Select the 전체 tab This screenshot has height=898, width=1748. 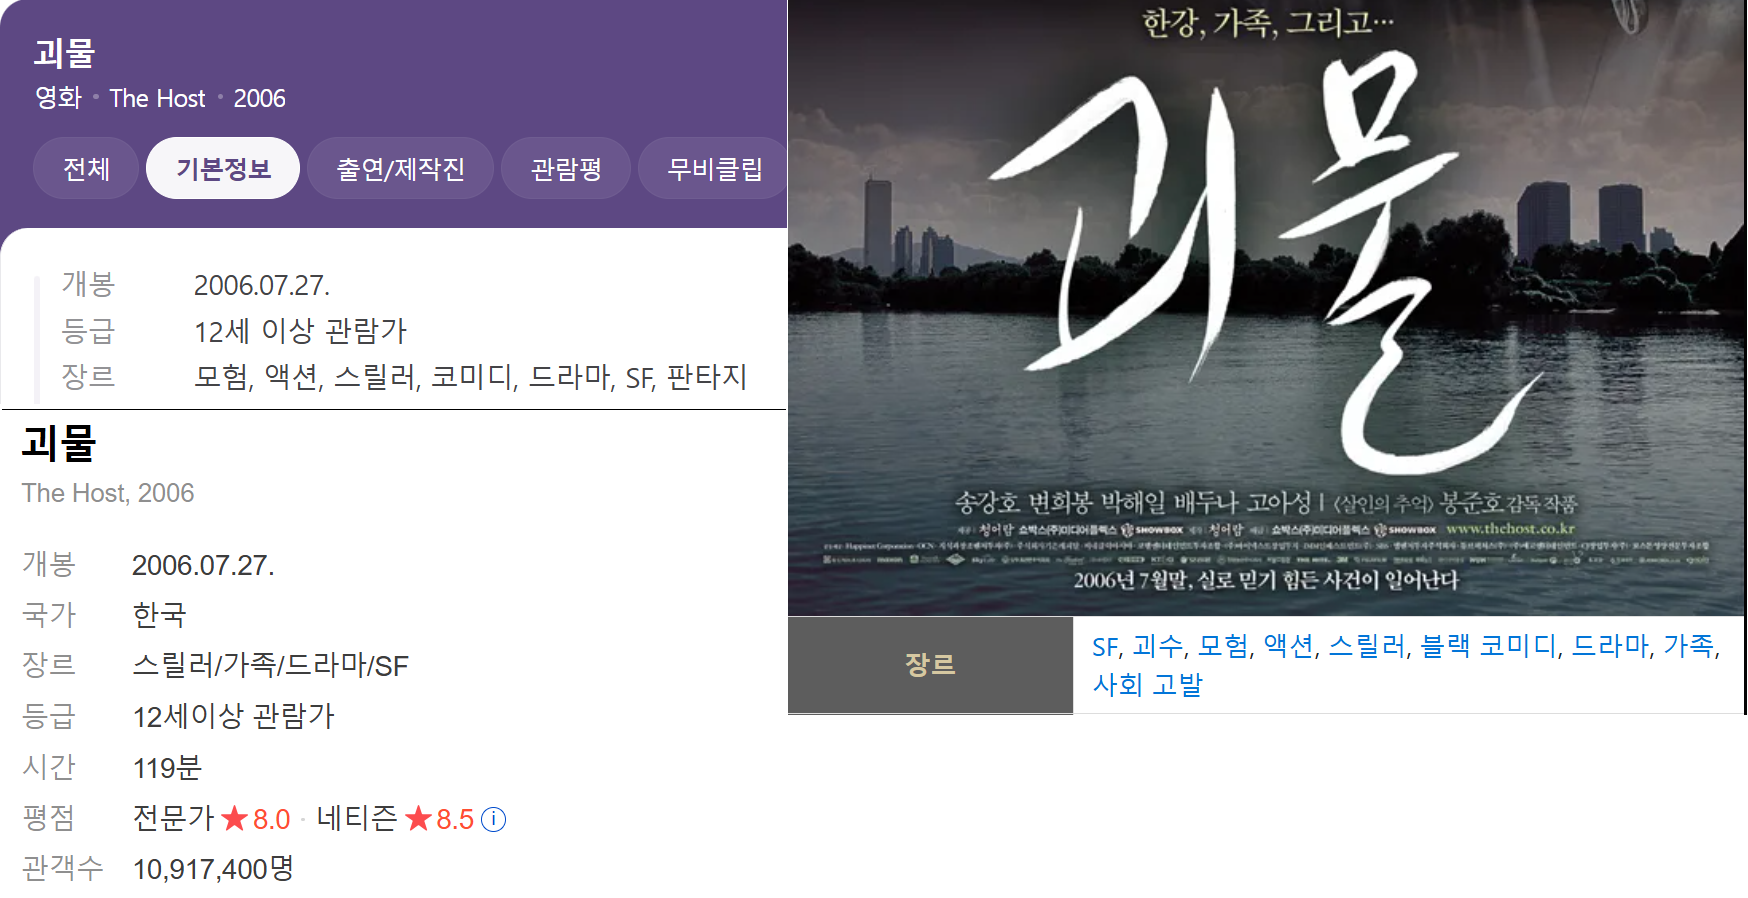(86, 168)
